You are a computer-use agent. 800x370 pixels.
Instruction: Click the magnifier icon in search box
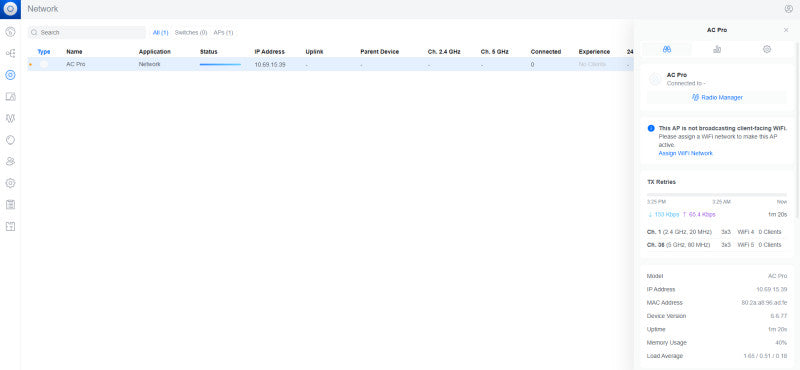coord(34,33)
